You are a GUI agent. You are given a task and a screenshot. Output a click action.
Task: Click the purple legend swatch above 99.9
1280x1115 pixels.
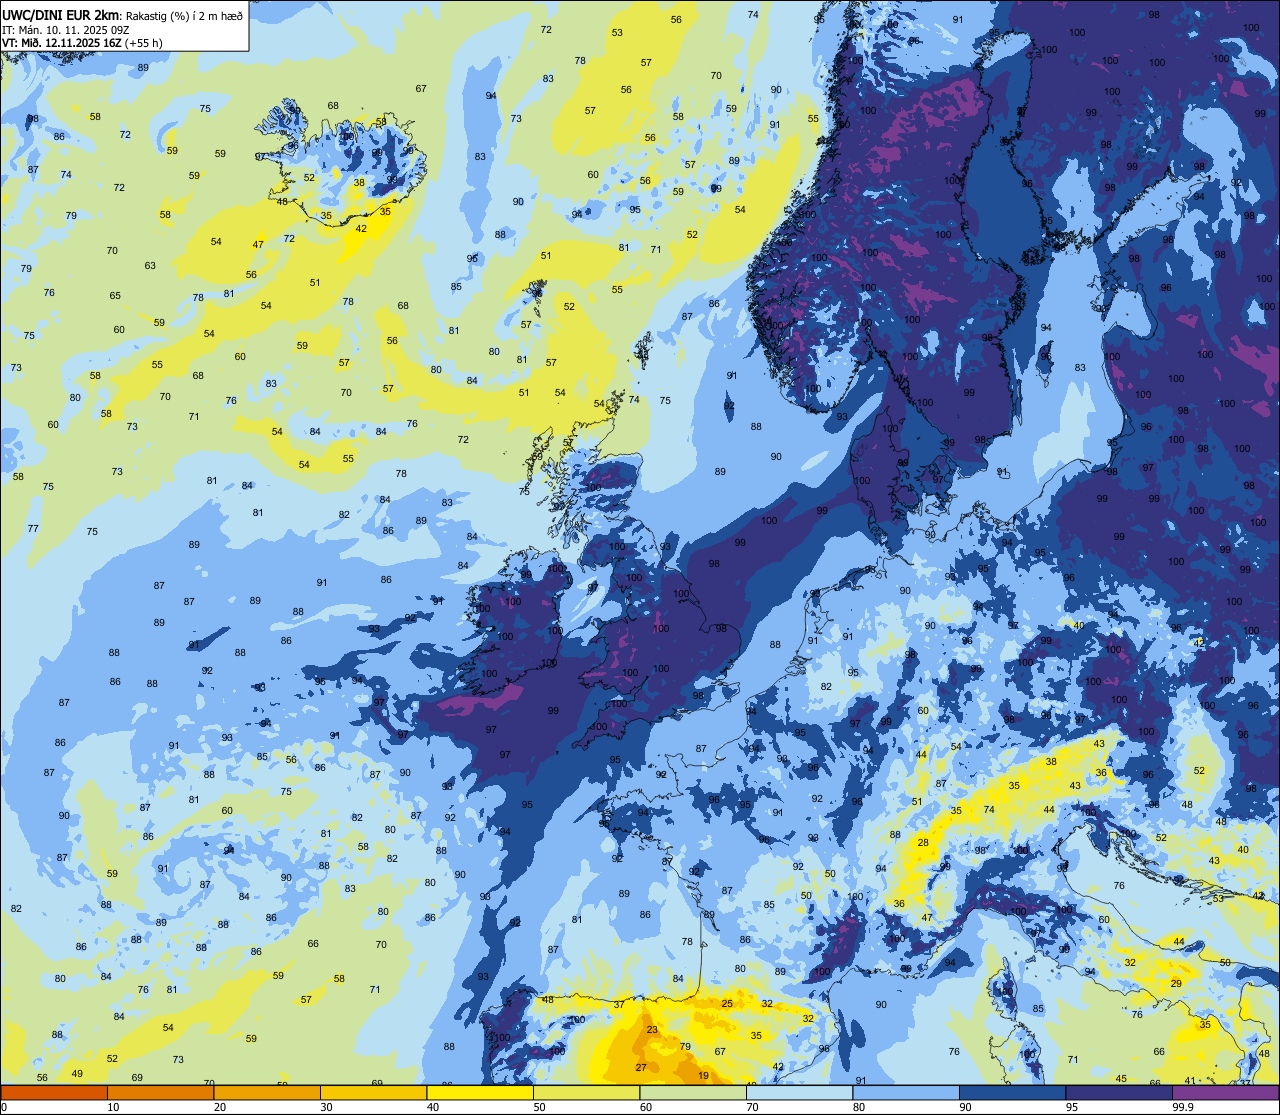pyautogui.click(x=1225, y=1092)
